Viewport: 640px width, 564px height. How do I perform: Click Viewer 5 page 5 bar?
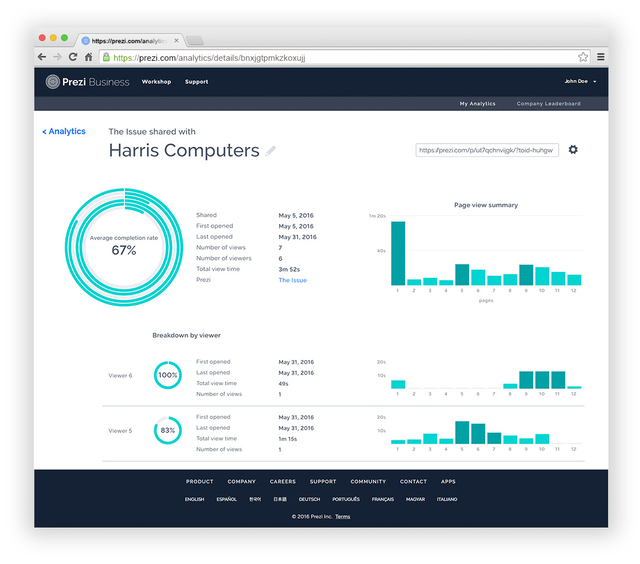[x=462, y=433]
